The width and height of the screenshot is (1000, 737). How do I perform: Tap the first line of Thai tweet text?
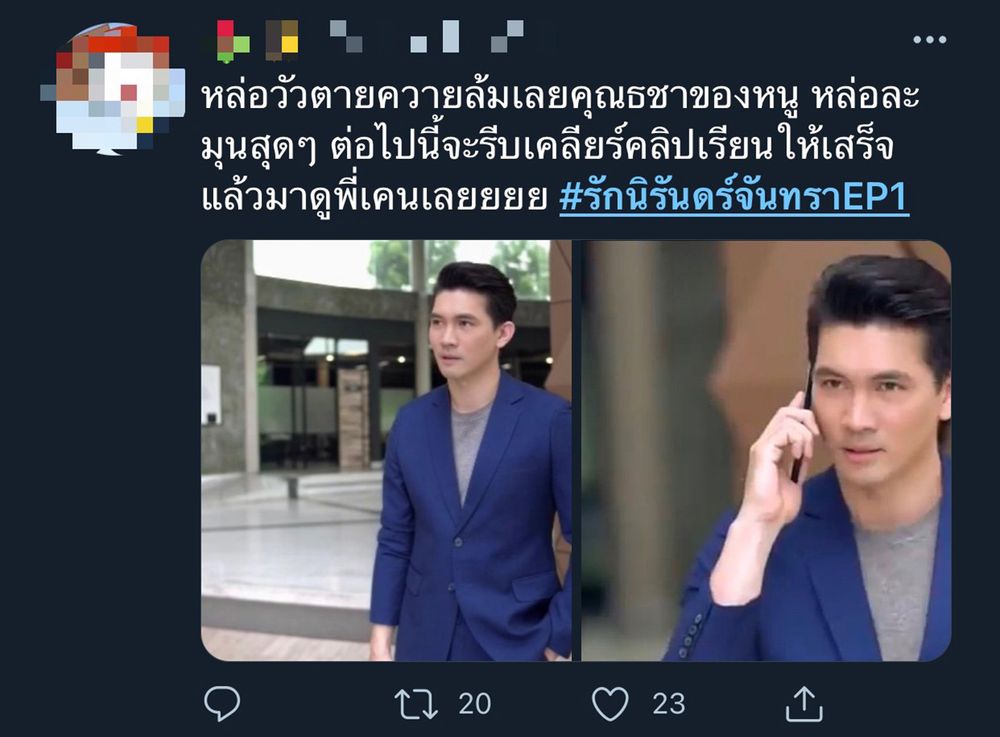coord(561,97)
